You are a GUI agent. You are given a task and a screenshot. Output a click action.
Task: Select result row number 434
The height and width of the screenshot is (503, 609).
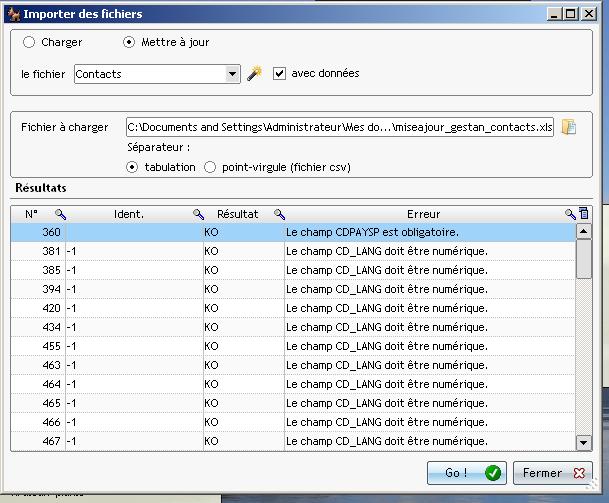coord(293,327)
